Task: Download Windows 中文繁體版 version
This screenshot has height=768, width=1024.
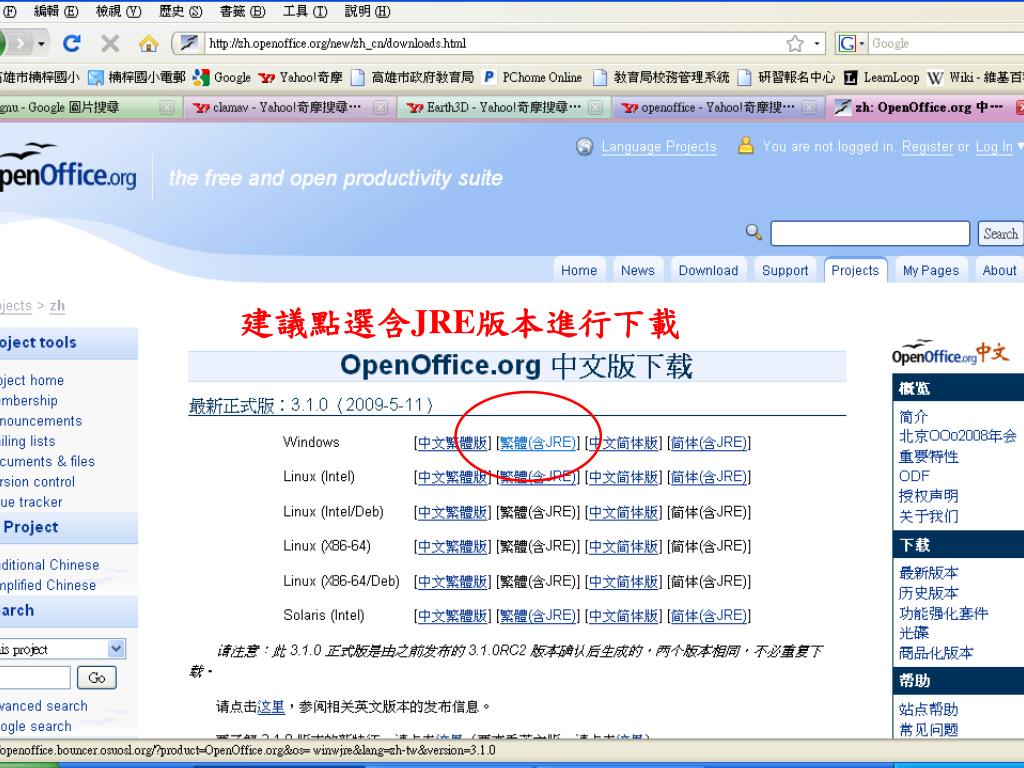Action: (x=453, y=443)
